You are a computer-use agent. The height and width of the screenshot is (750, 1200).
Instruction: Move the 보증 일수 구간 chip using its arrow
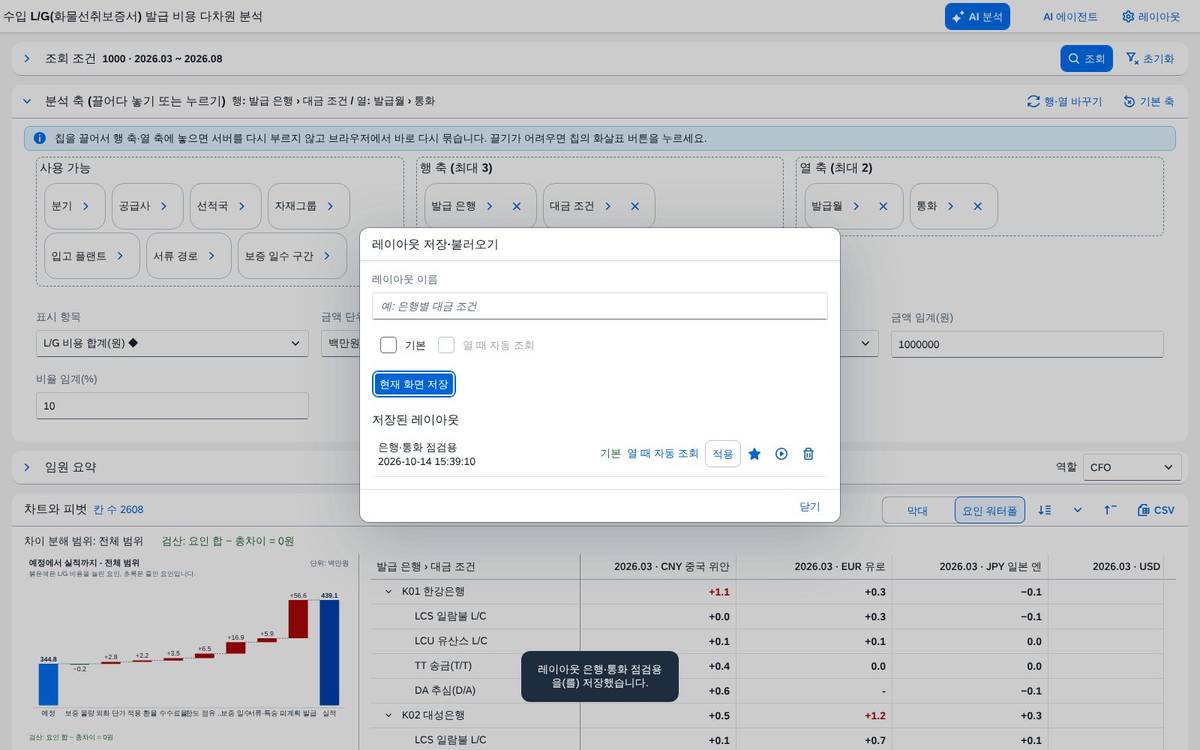coord(328,256)
